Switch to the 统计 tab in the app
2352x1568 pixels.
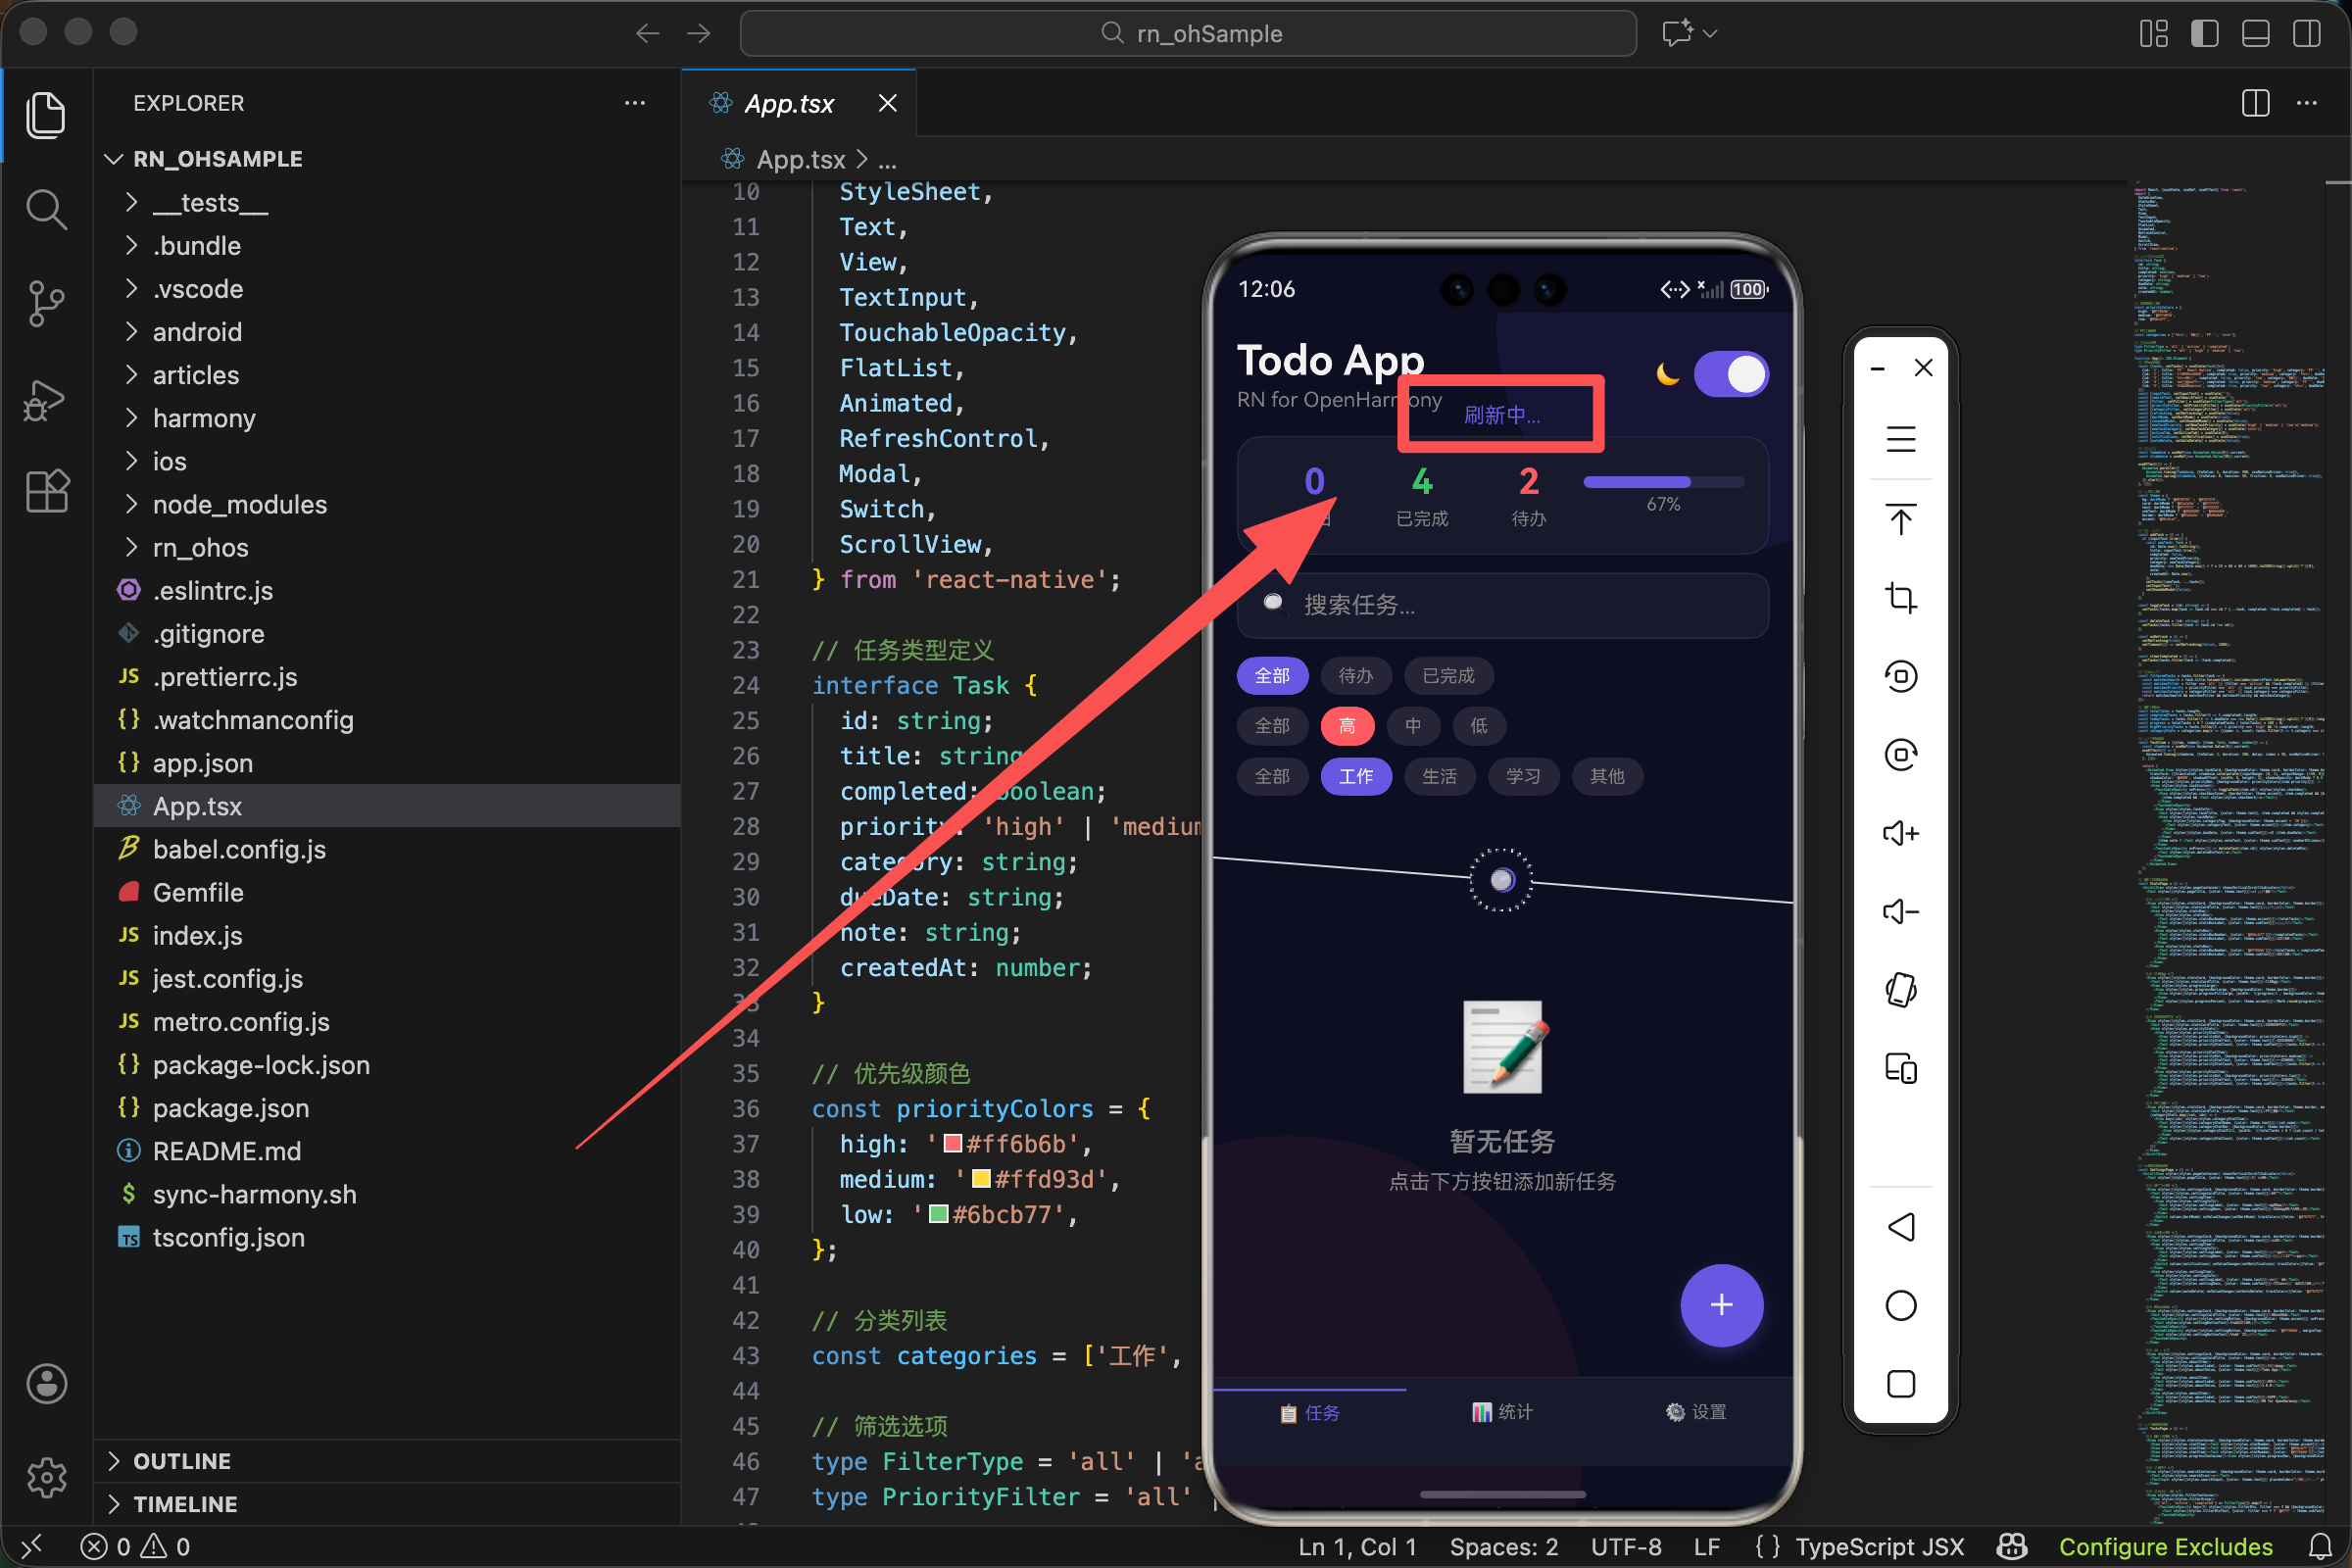(x=1502, y=1411)
